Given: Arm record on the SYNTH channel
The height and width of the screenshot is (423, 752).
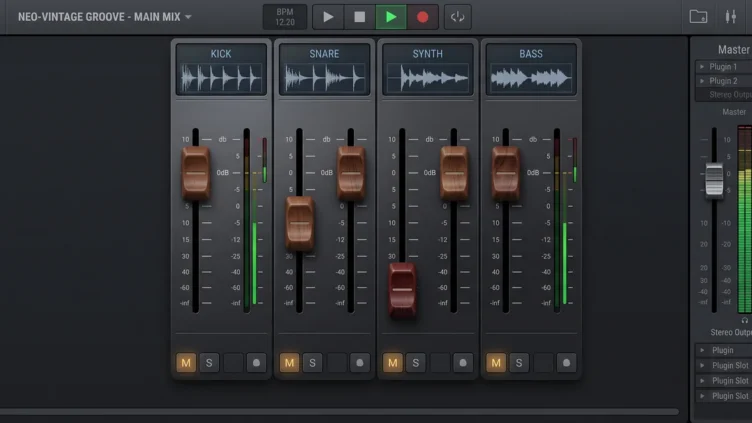Looking at the screenshot, I should (x=463, y=363).
